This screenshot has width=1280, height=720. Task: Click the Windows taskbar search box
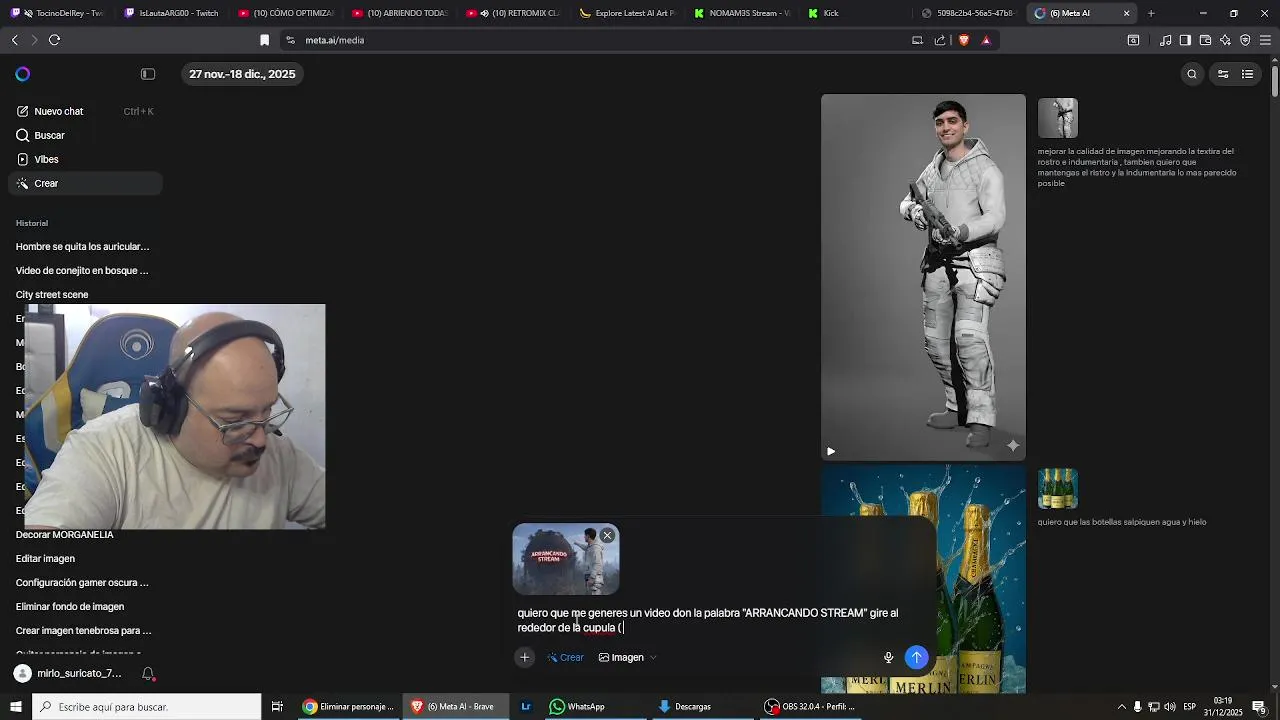pyautogui.click(x=147, y=707)
